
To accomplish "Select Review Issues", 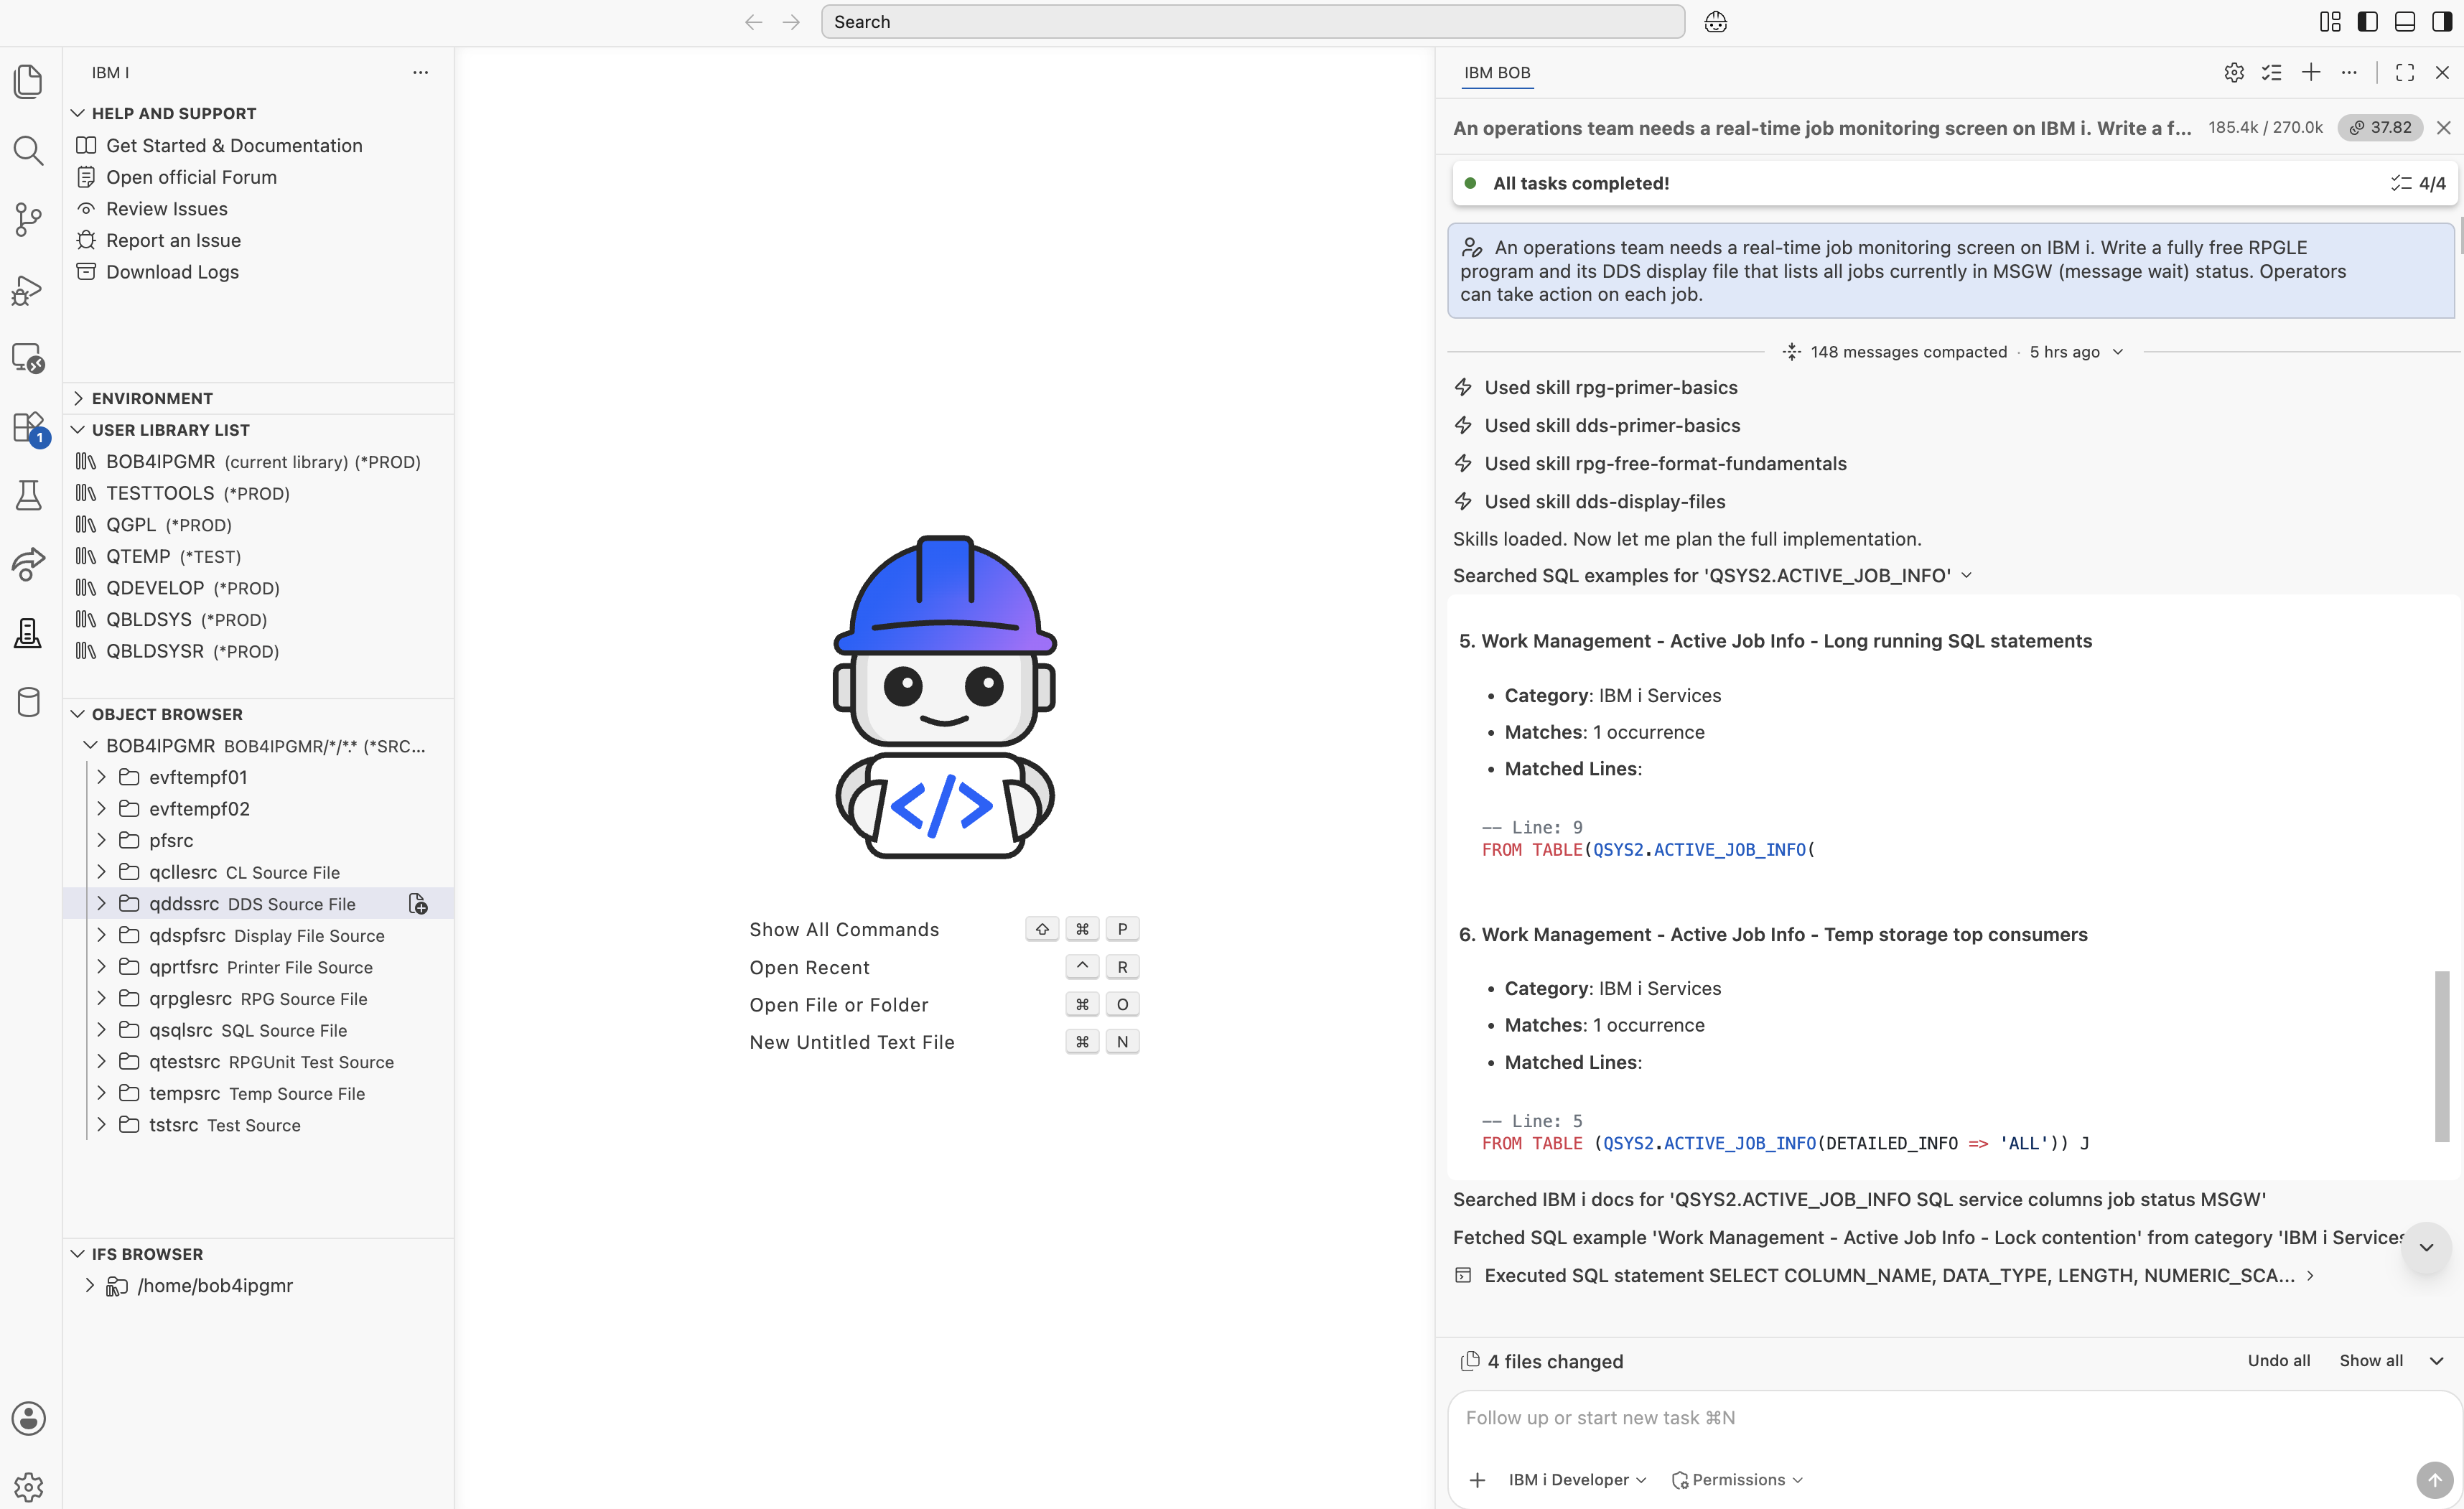I will pyautogui.click(x=166, y=209).
